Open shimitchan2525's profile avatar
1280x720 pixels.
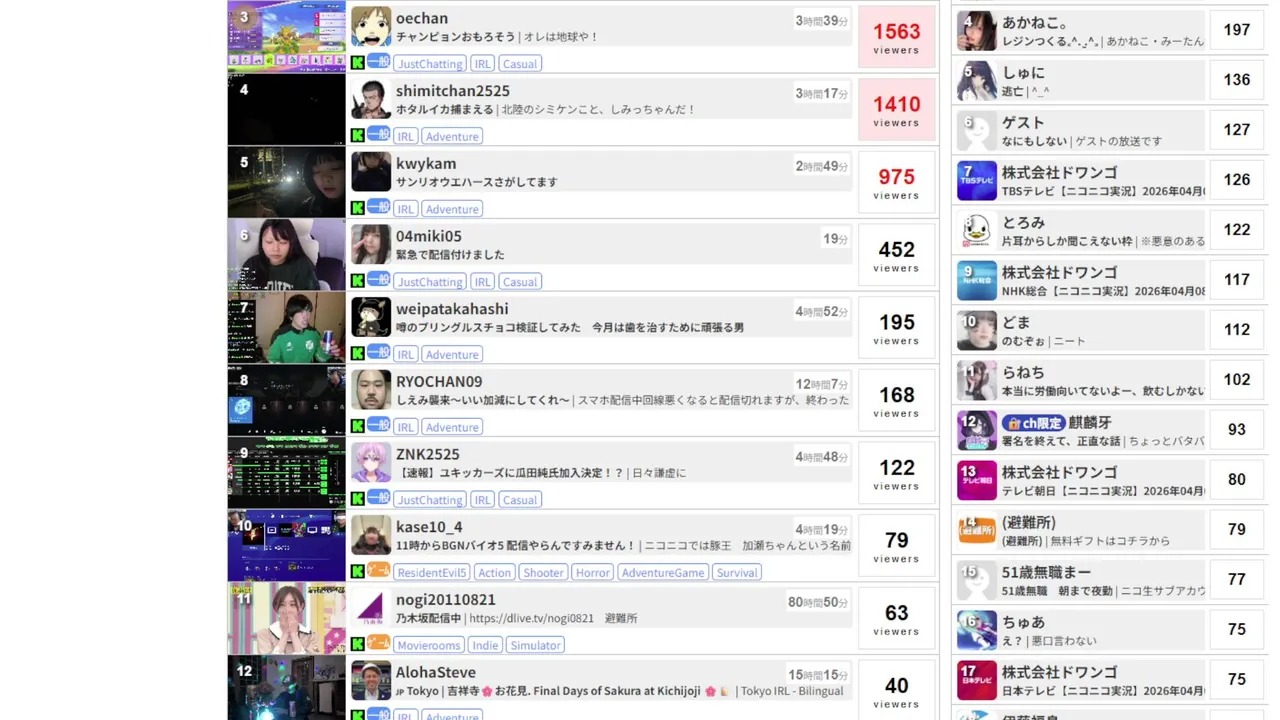371,99
